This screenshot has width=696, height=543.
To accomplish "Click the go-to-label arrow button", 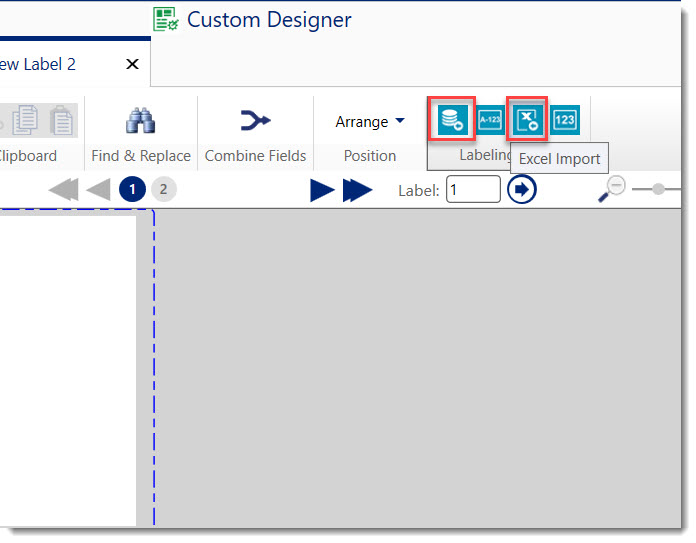I will coord(521,189).
